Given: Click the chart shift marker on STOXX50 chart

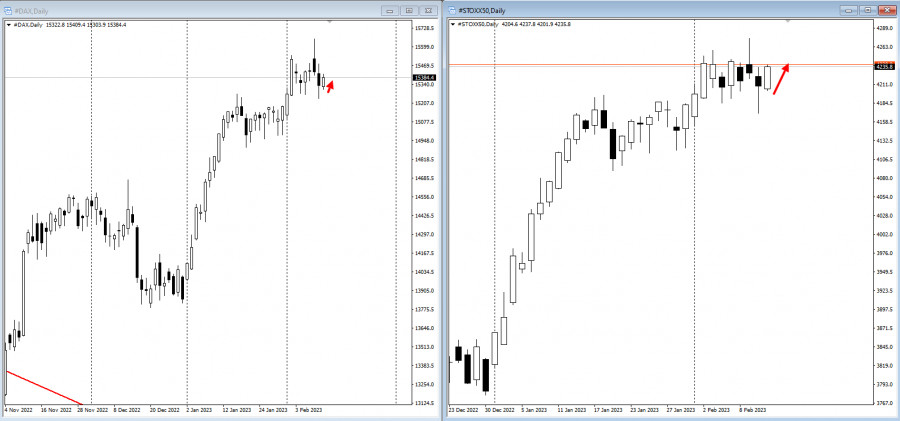Looking at the screenshot, I should tap(790, 21).
